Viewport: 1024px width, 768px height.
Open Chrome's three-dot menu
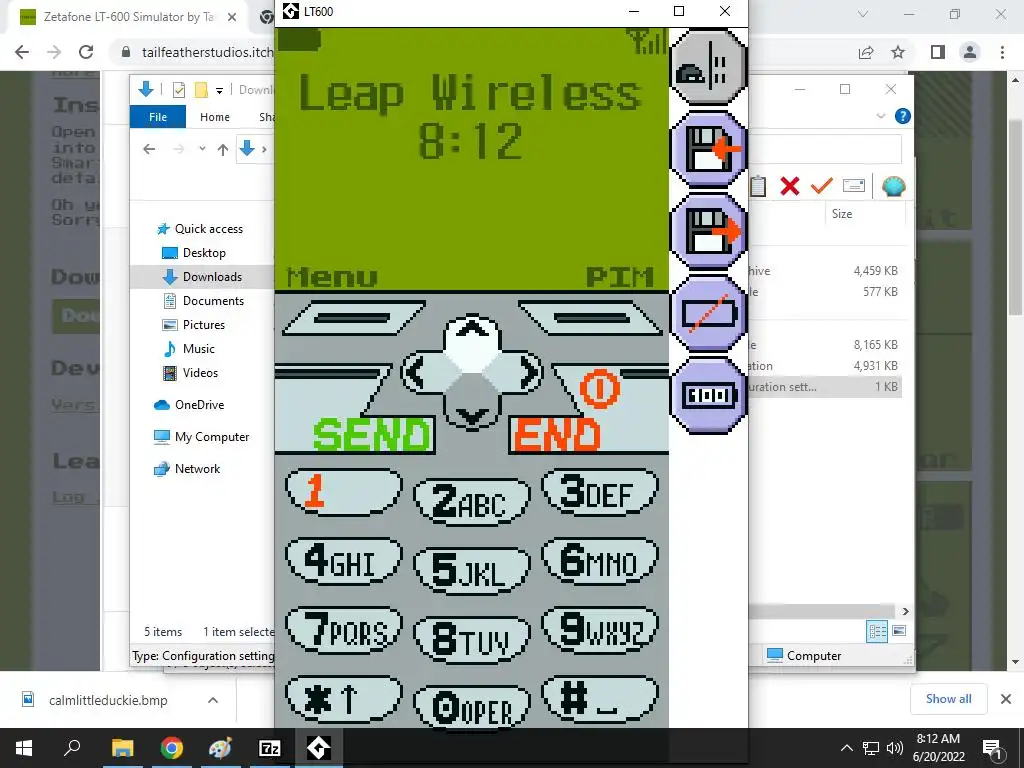(1002, 52)
